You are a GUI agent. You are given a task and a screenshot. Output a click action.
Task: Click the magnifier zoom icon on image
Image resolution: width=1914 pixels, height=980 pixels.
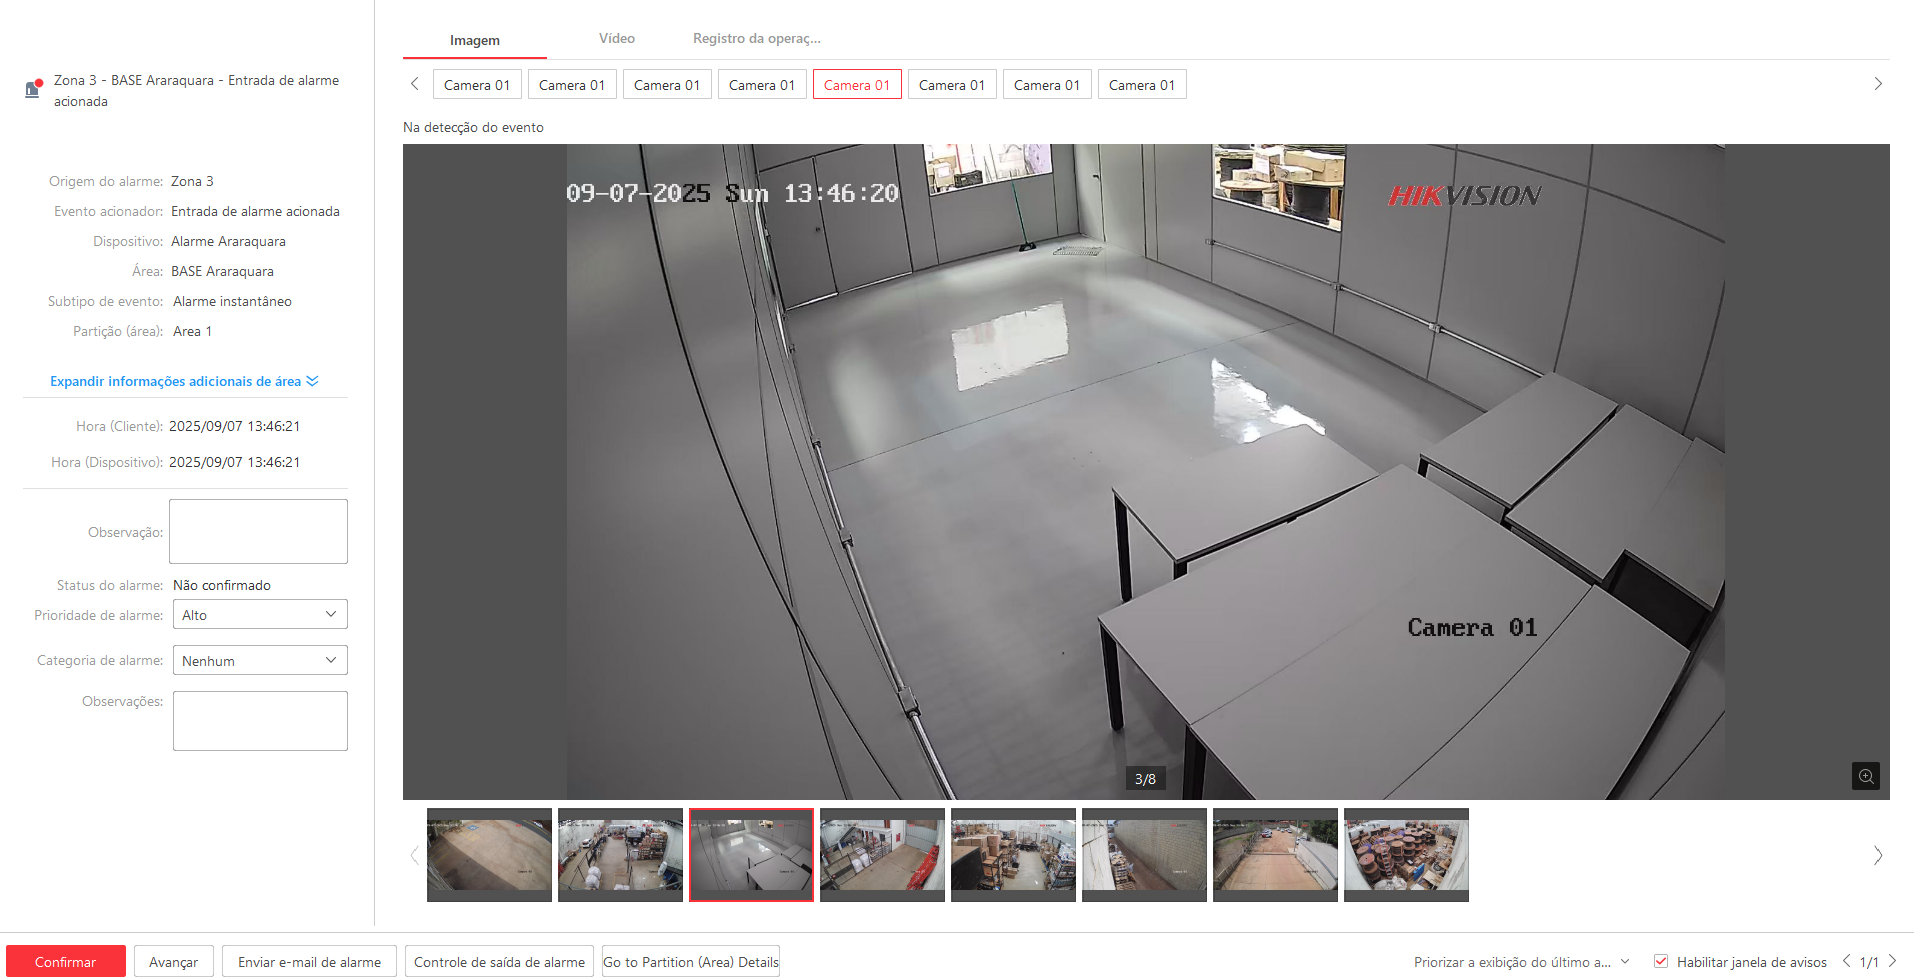1865,776
